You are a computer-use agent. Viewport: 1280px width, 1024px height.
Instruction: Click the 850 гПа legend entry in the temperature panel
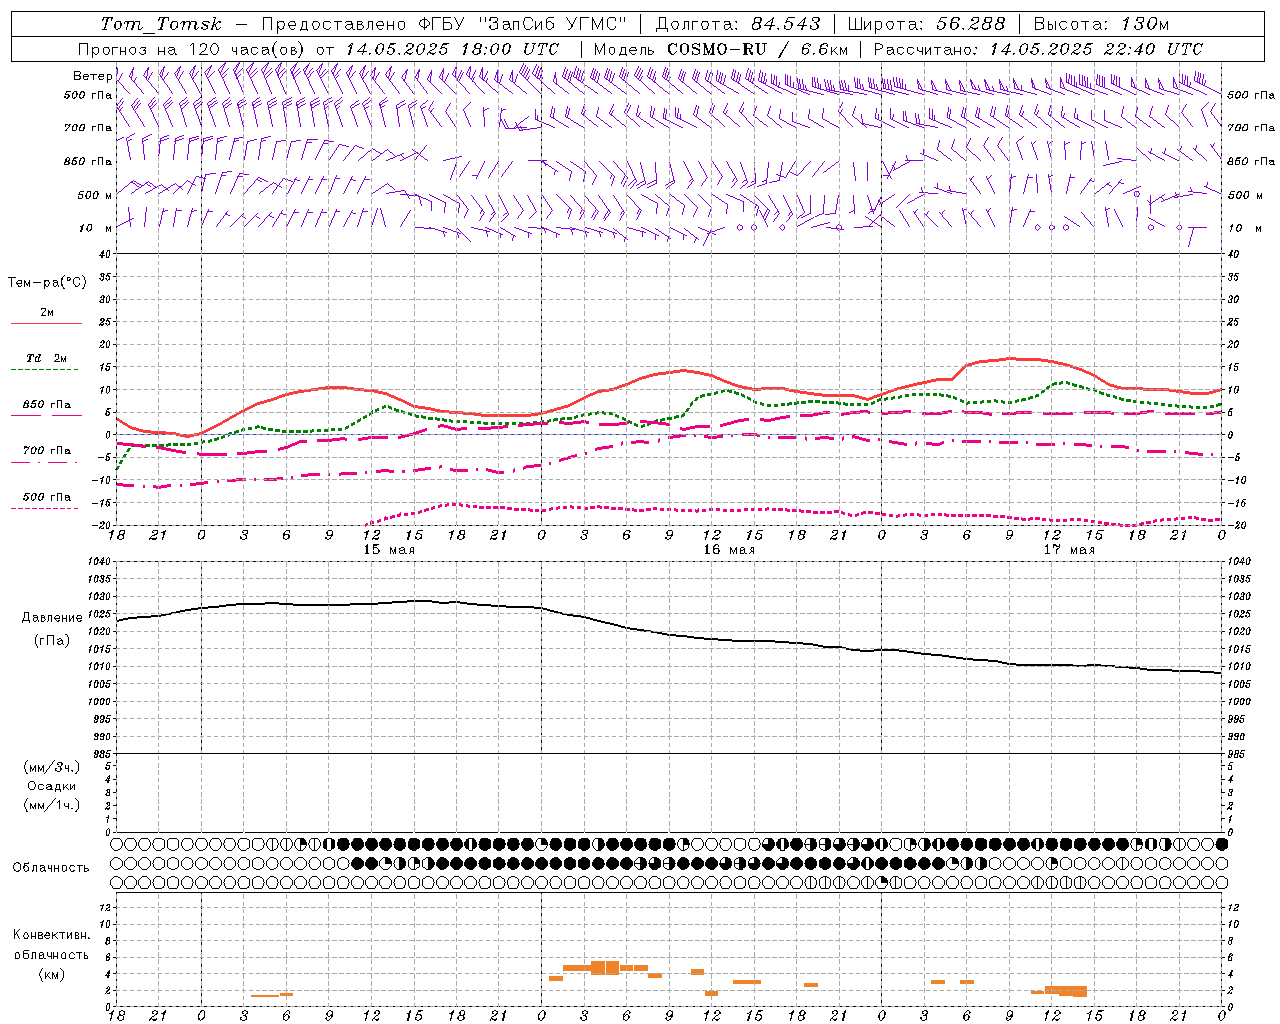point(47,405)
